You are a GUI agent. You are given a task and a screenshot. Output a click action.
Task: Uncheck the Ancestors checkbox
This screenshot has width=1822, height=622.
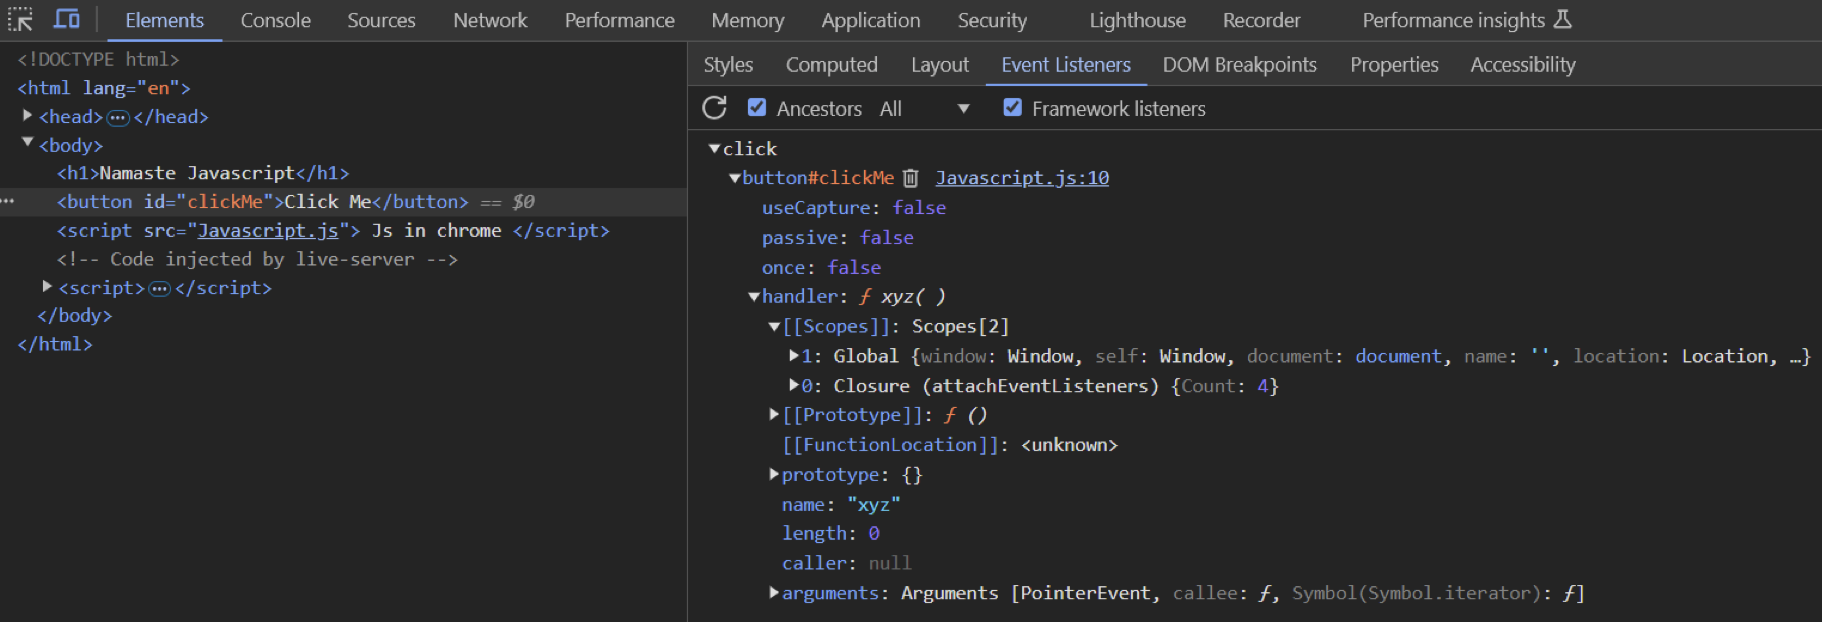(x=757, y=107)
